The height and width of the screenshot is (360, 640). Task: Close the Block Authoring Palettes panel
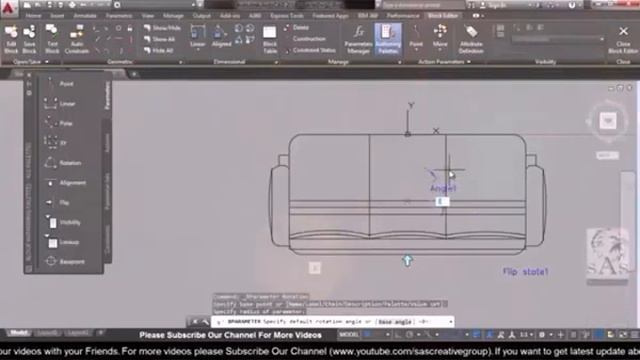coord(29,75)
